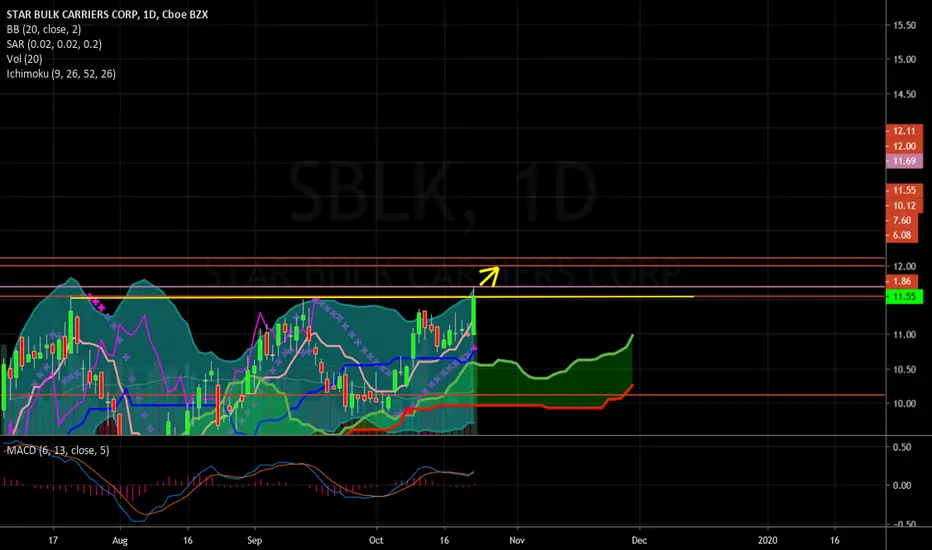The width and height of the screenshot is (932, 550).
Task: Click the Oct label on time axis
Action: (x=376, y=540)
